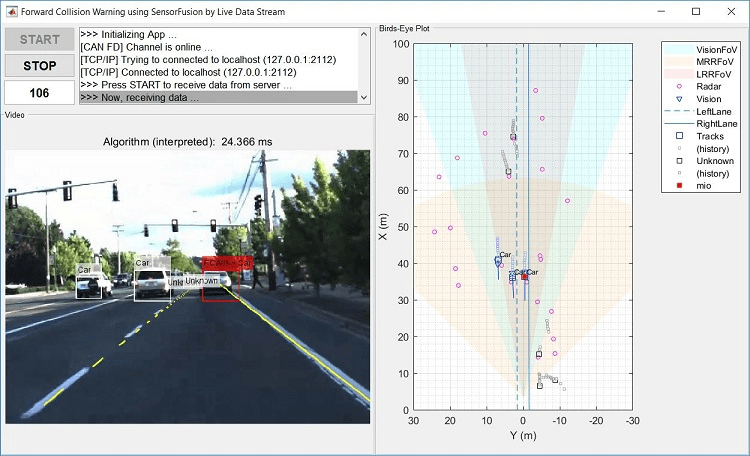This screenshot has height=456, width=750.
Task: Minimize the Forward Collision Warning window
Action: (x=662, y=11)
